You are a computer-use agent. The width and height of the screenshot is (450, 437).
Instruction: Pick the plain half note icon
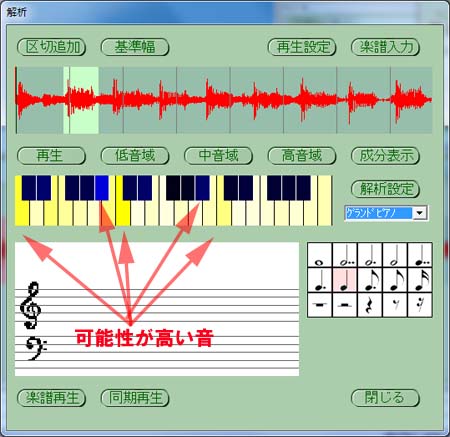[395, 255]
